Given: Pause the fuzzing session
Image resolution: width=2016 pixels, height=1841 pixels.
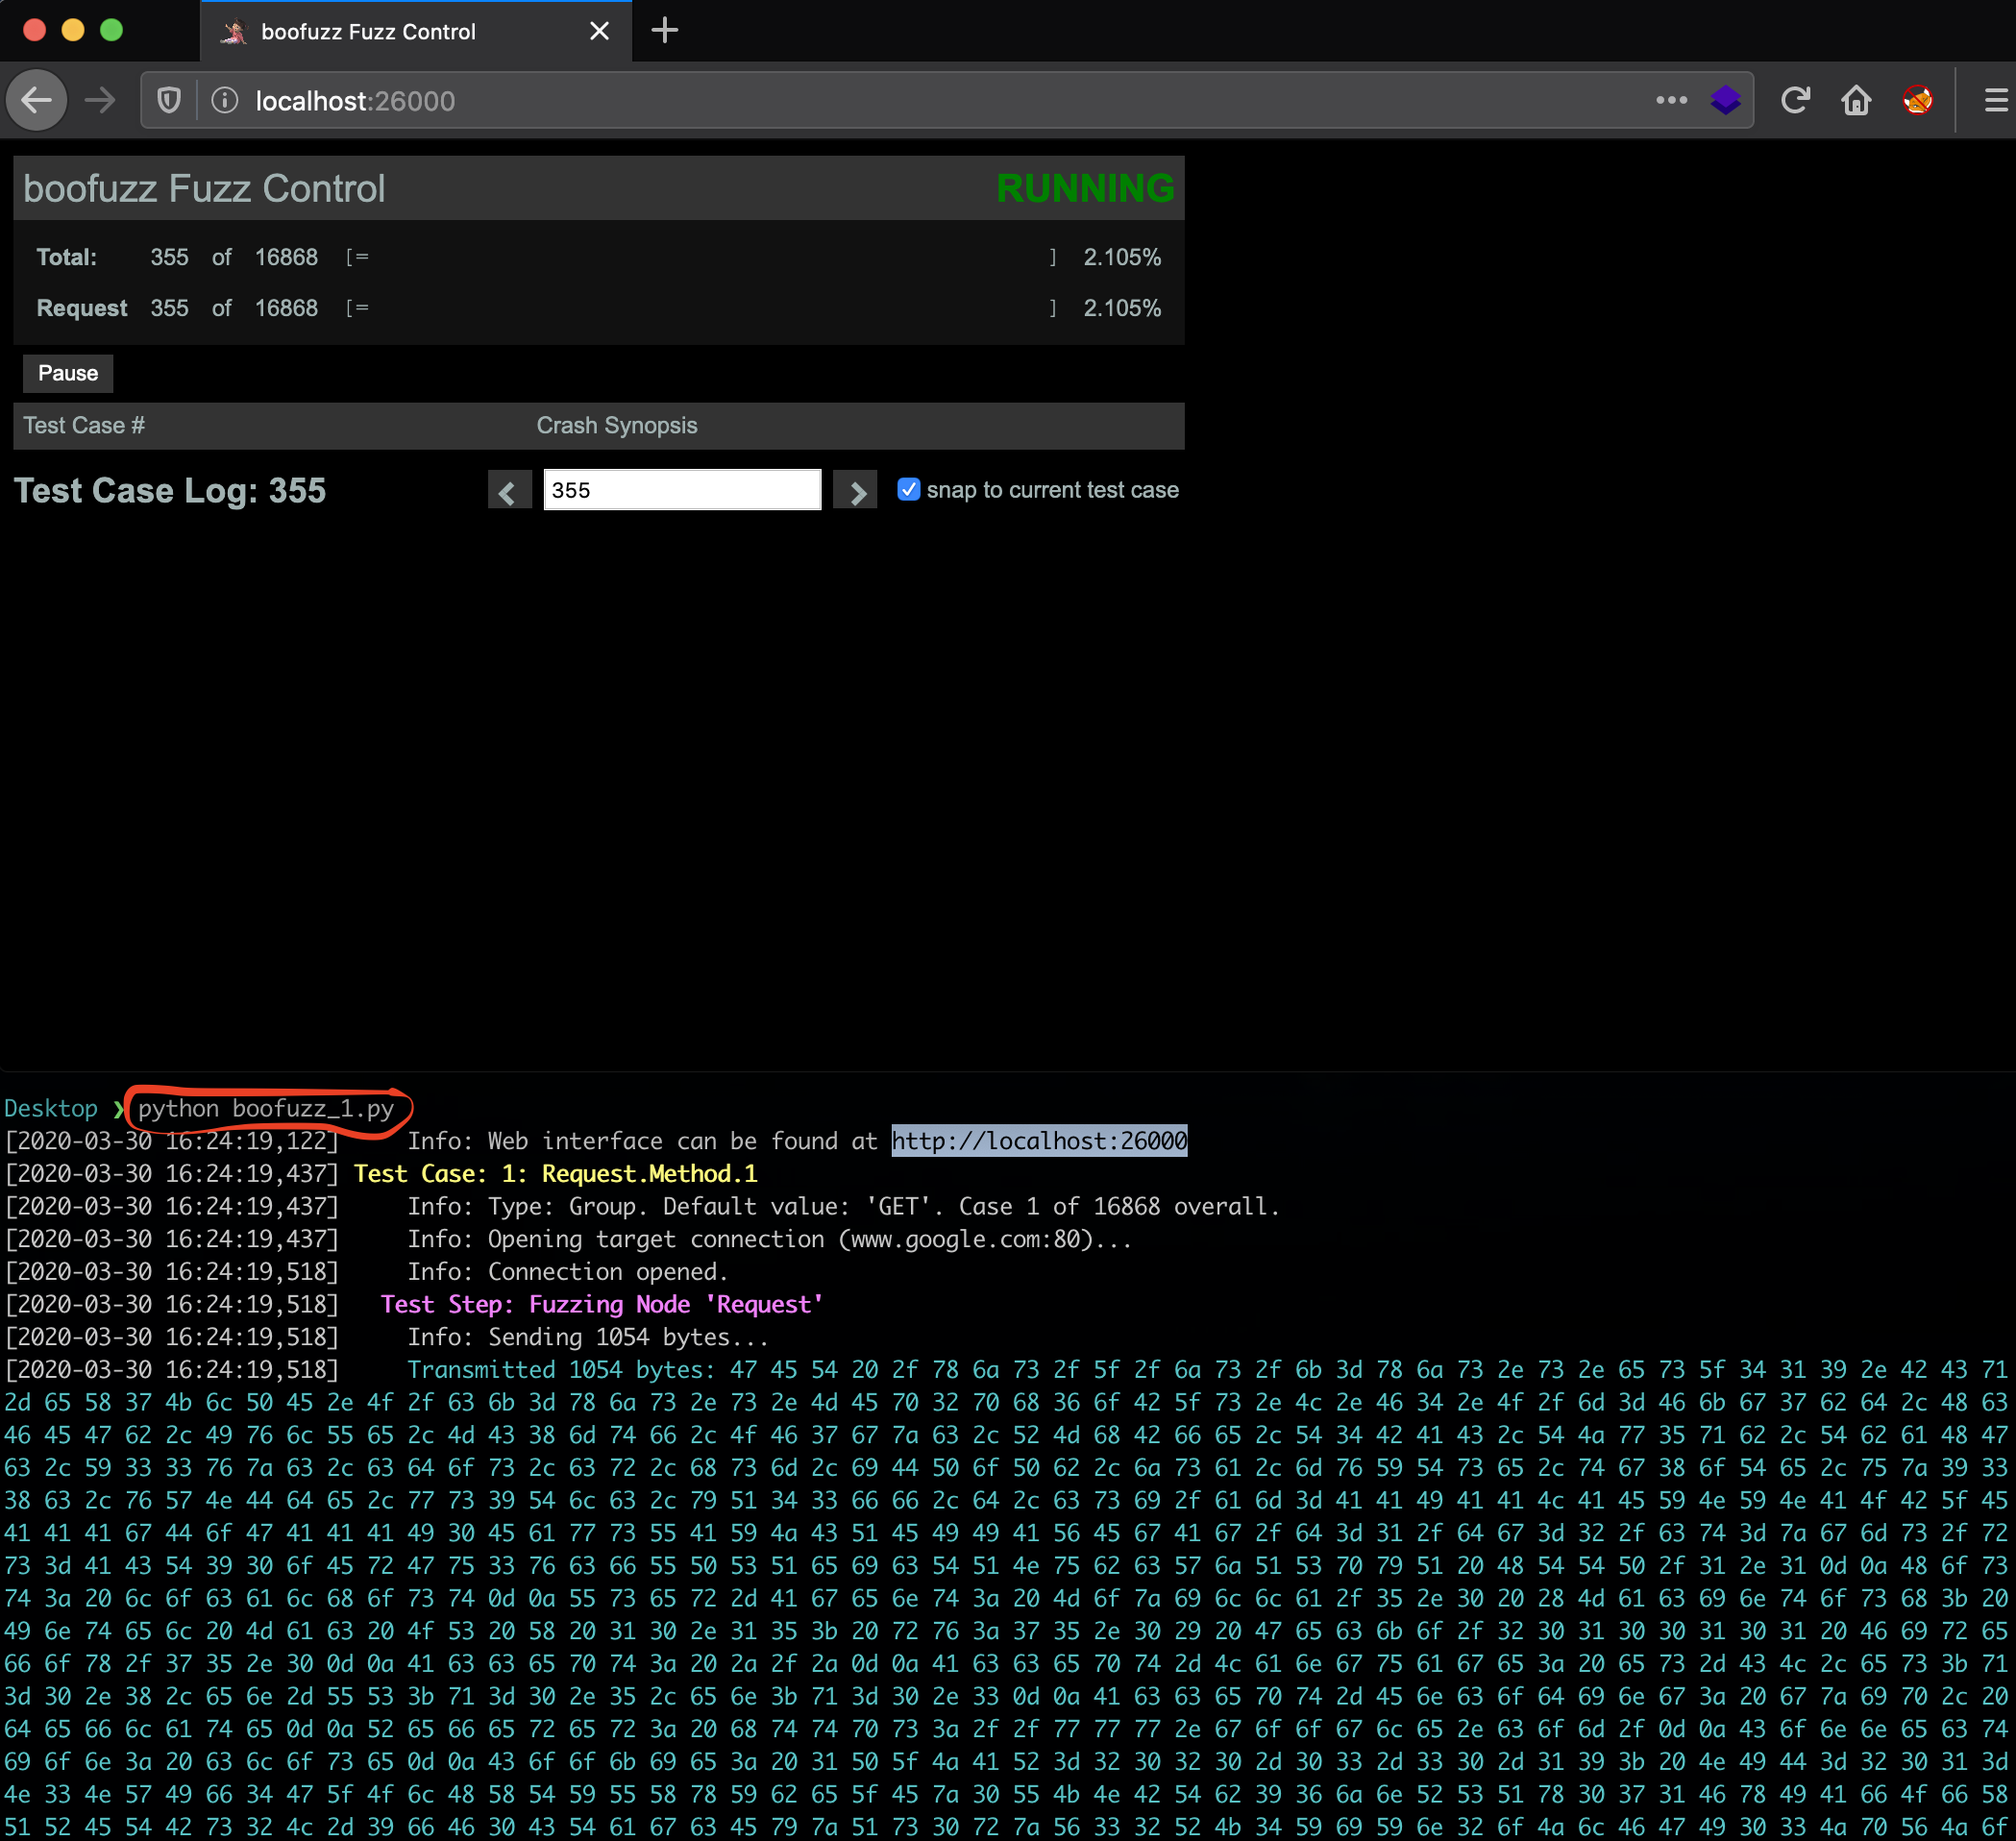Looking at the screenshot, I should pos(68,373).
